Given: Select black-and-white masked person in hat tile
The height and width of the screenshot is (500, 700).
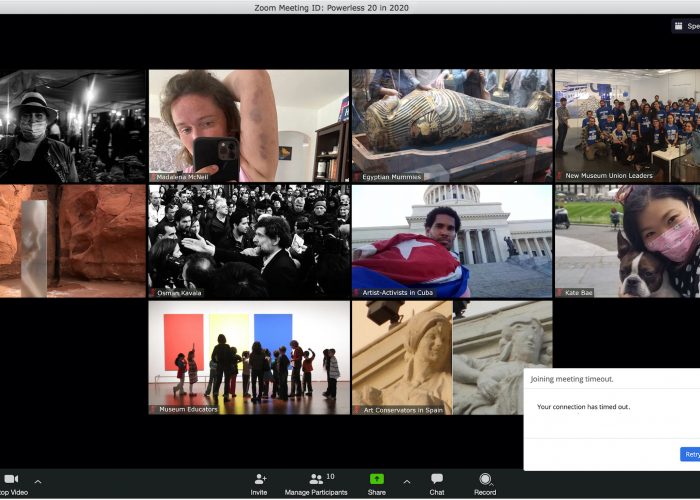Looking at the screenshot, I should tap(72, 125).
